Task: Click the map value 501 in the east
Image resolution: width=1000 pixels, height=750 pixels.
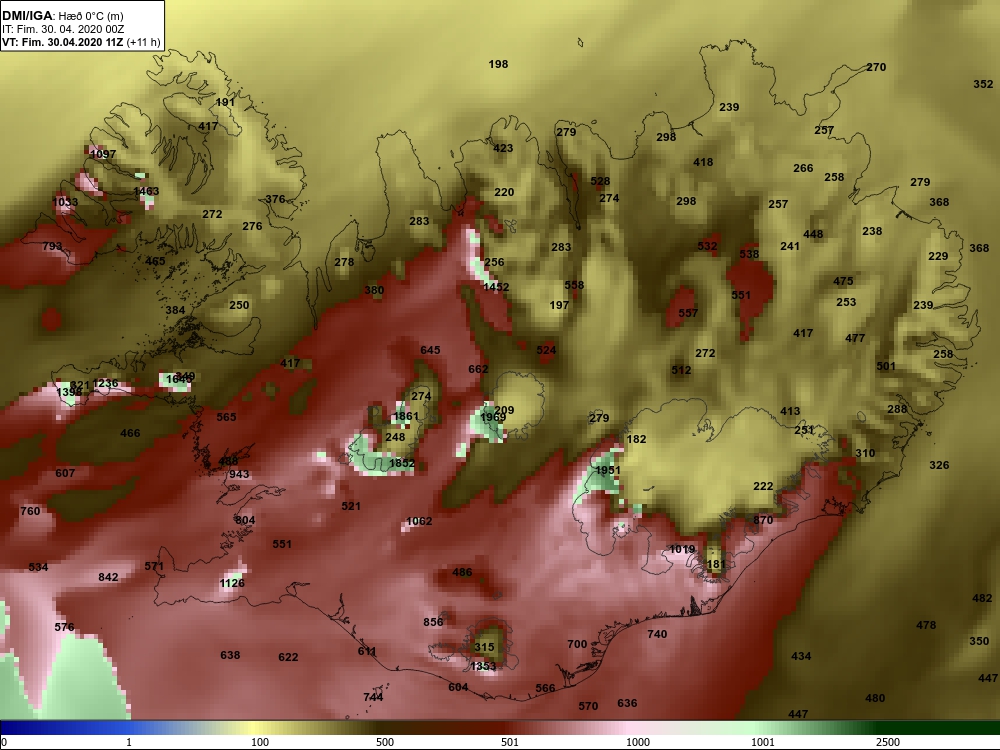Action: pos(886,366)
